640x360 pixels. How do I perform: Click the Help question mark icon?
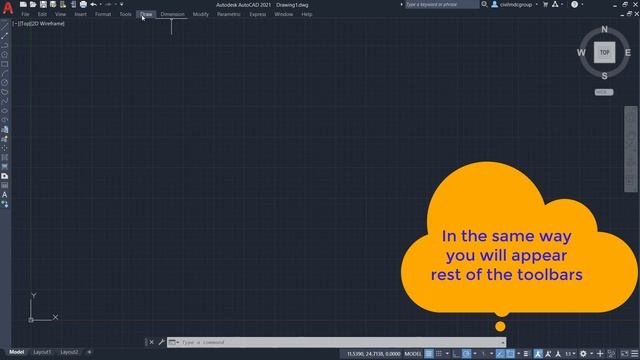[574, 4]
